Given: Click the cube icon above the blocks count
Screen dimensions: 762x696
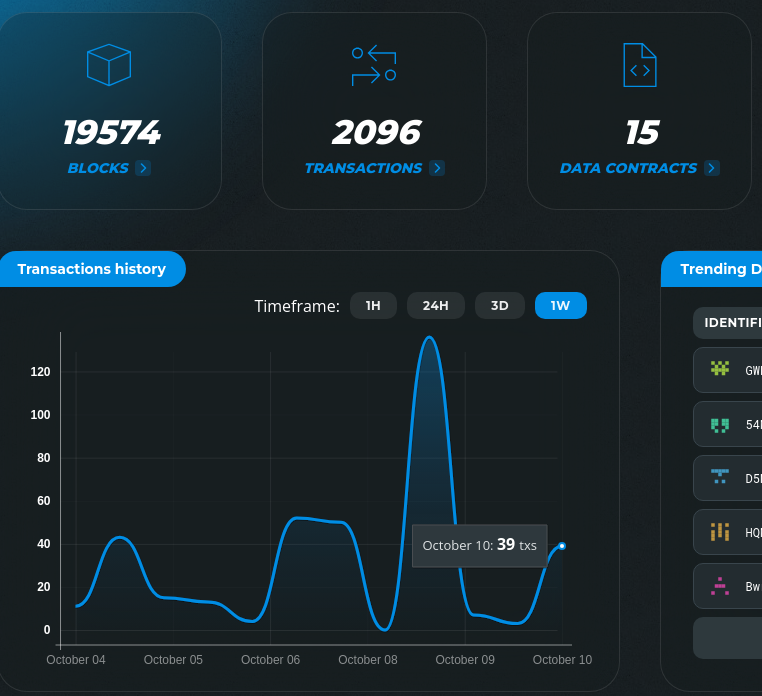Looking at the screenshot, I should [x=109, y=65].
